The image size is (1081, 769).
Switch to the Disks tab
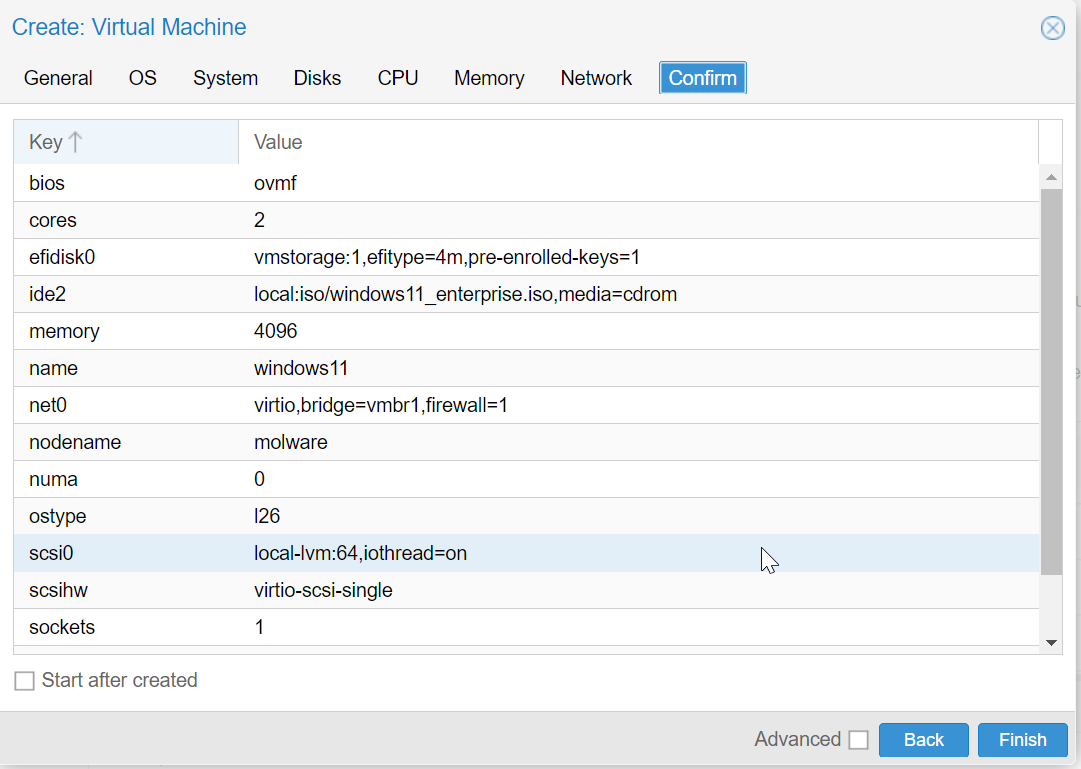[x=317, y=78]
